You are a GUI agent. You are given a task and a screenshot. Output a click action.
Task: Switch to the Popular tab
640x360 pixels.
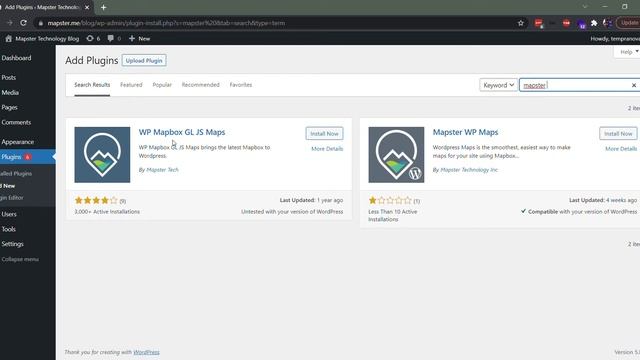(162, 85)
